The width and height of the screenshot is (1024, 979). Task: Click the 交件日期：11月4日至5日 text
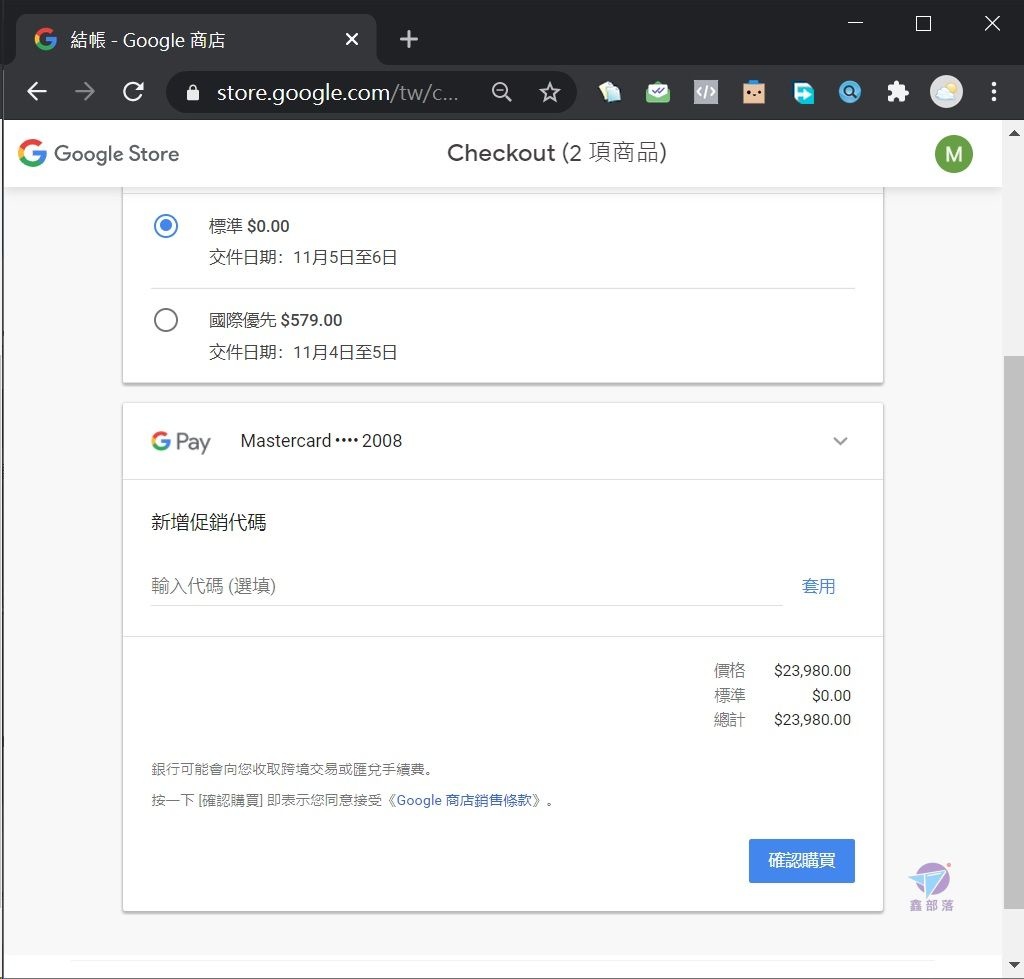click(x=303, y=353)
